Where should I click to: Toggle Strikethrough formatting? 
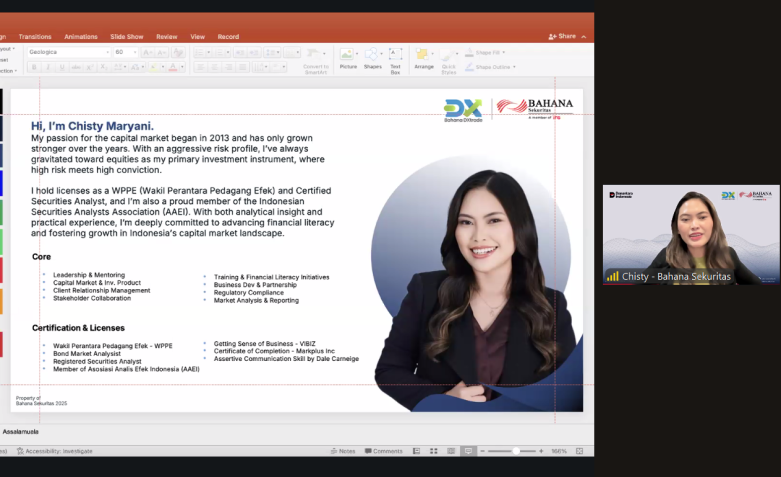click(76, 67)
